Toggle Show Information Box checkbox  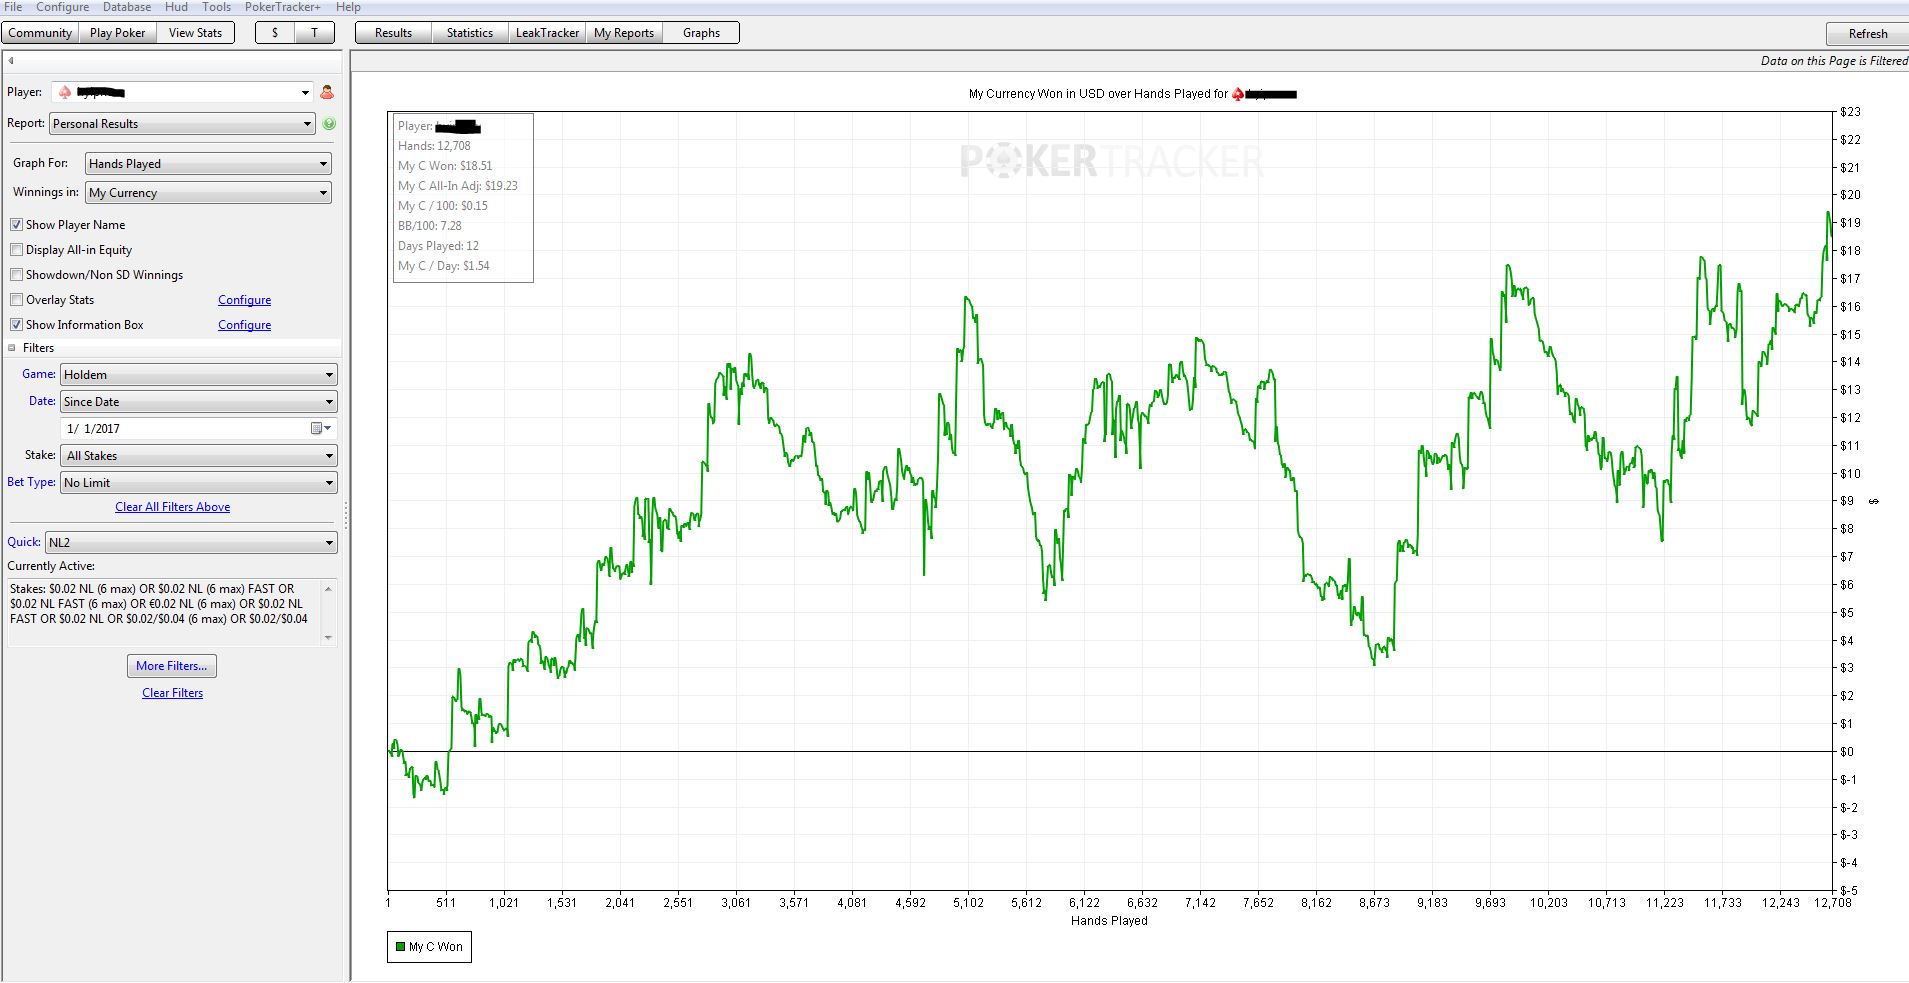[16, 325]
